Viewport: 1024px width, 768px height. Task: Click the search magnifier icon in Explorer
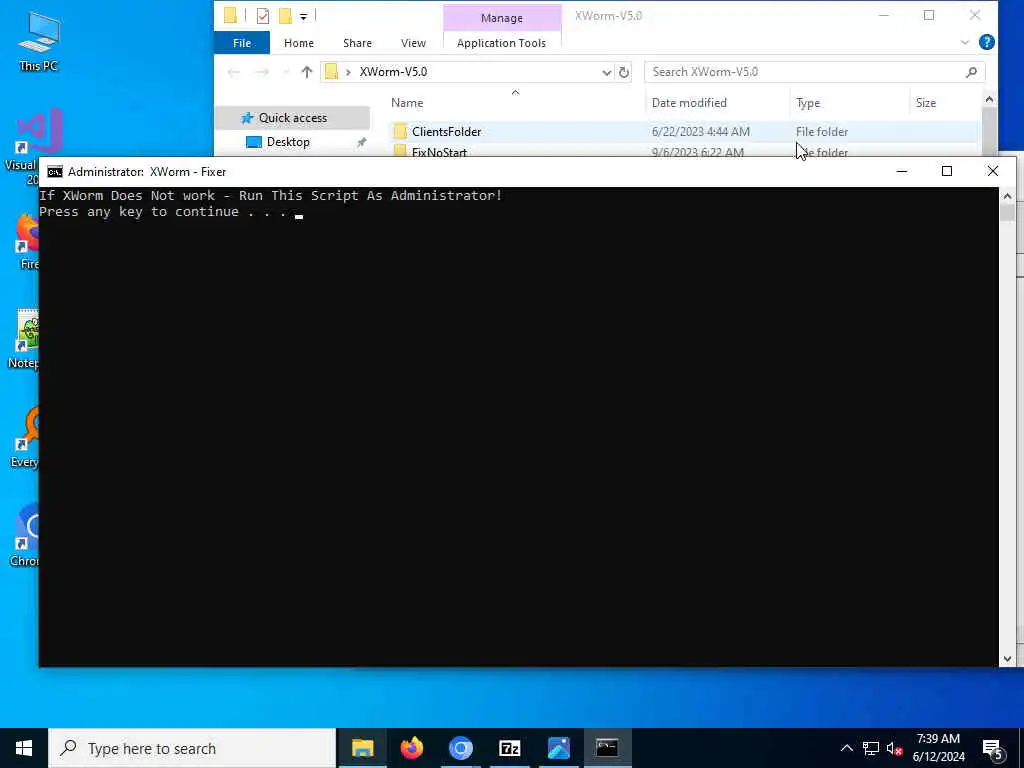coord(971,72)
